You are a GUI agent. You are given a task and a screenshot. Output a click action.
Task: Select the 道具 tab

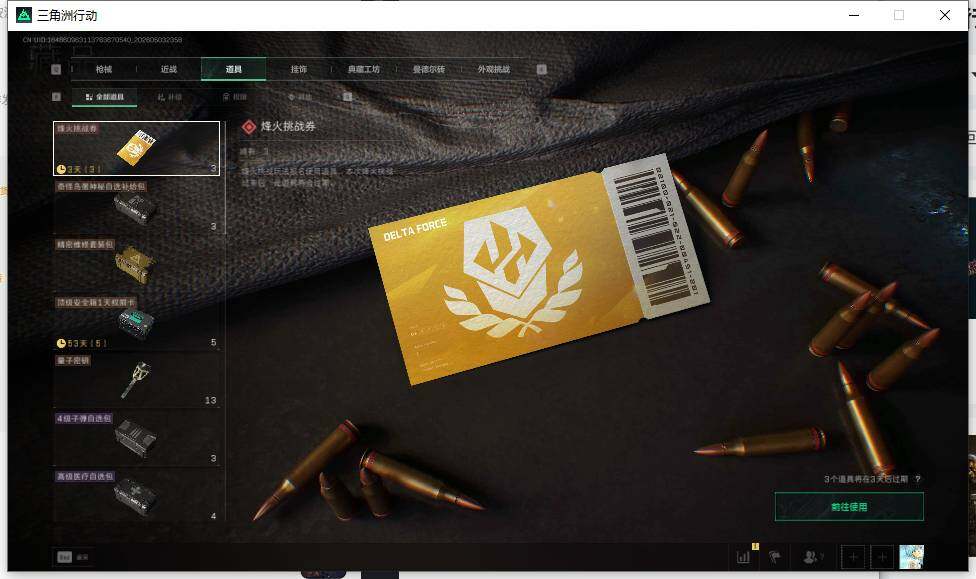point(233,69)
